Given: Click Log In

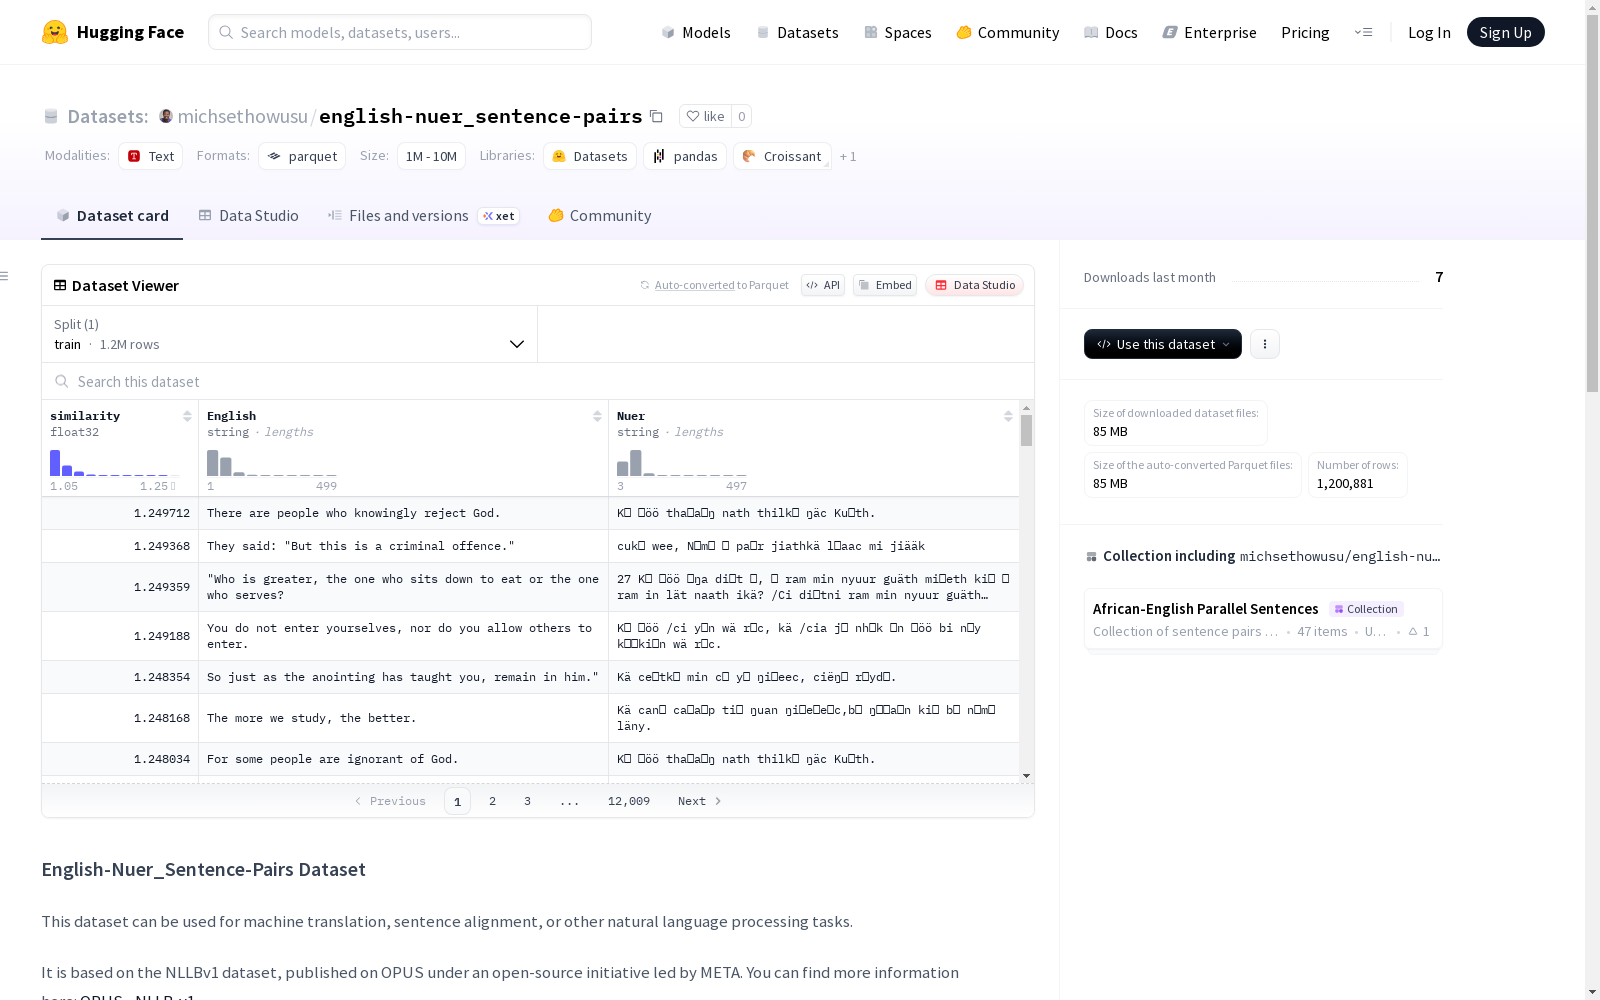Looking at the screenshot, I should 1429,32.
